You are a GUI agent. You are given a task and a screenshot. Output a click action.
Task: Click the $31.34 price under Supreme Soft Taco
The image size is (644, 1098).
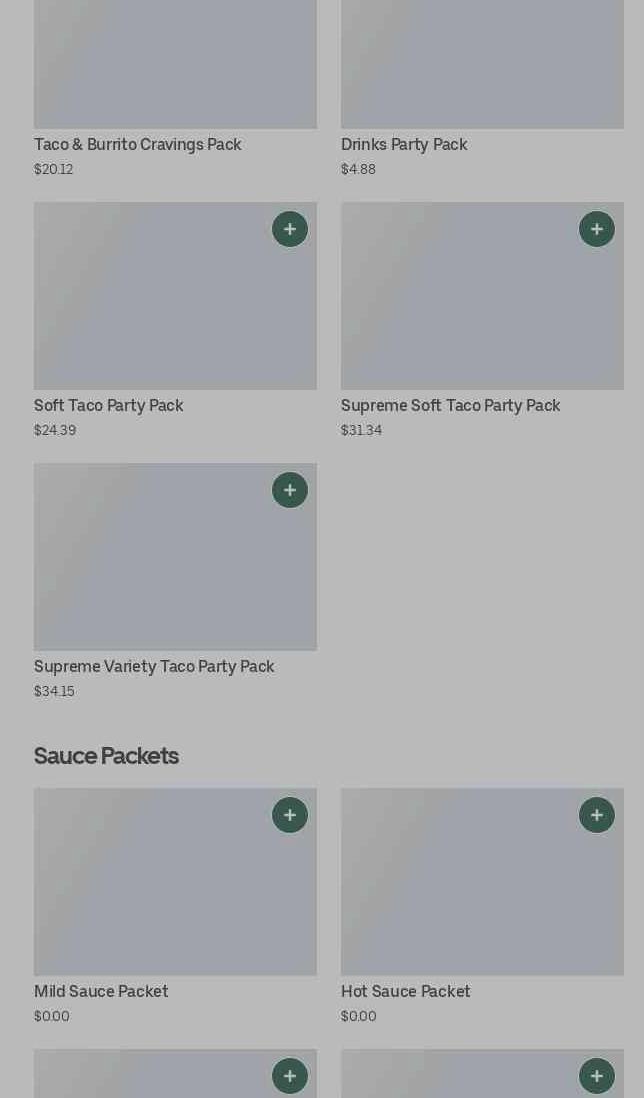click(361, 431)
